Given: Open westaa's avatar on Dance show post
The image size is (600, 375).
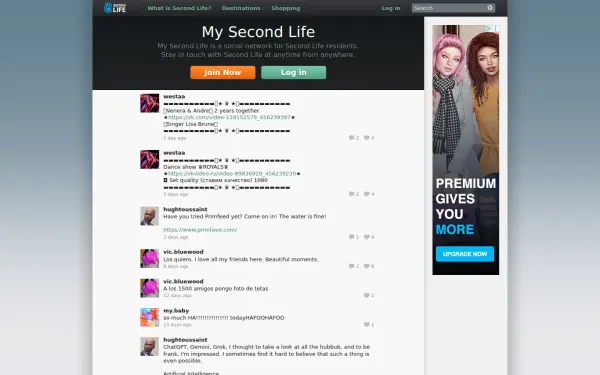Looking at the screenshot, I should (x=149, y=159).
